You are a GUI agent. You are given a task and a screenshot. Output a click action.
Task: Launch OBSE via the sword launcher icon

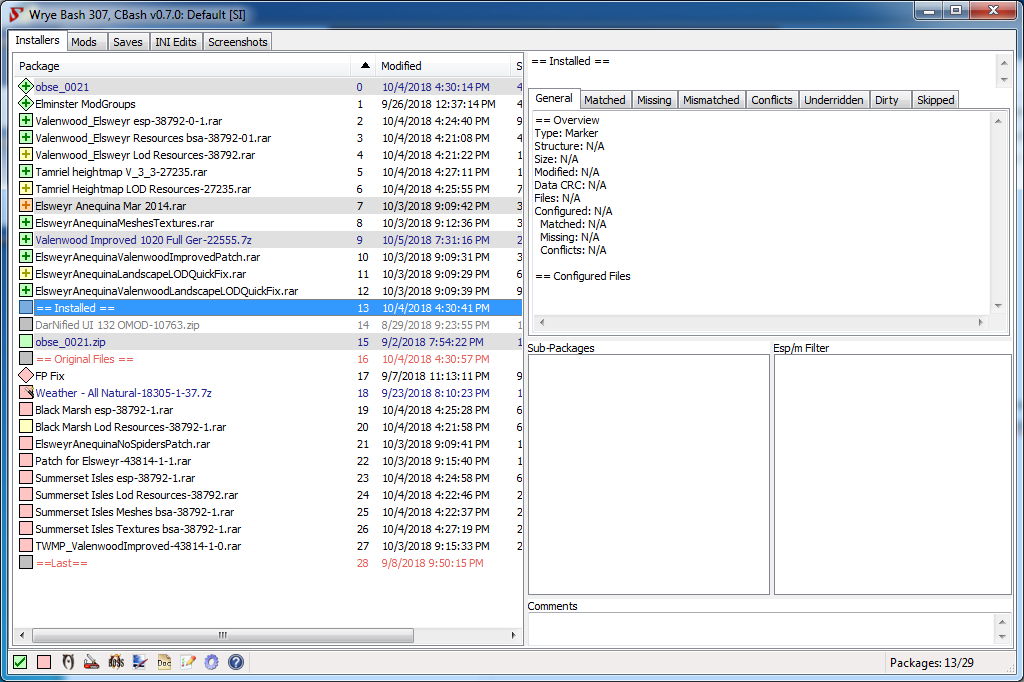(91, 661)
